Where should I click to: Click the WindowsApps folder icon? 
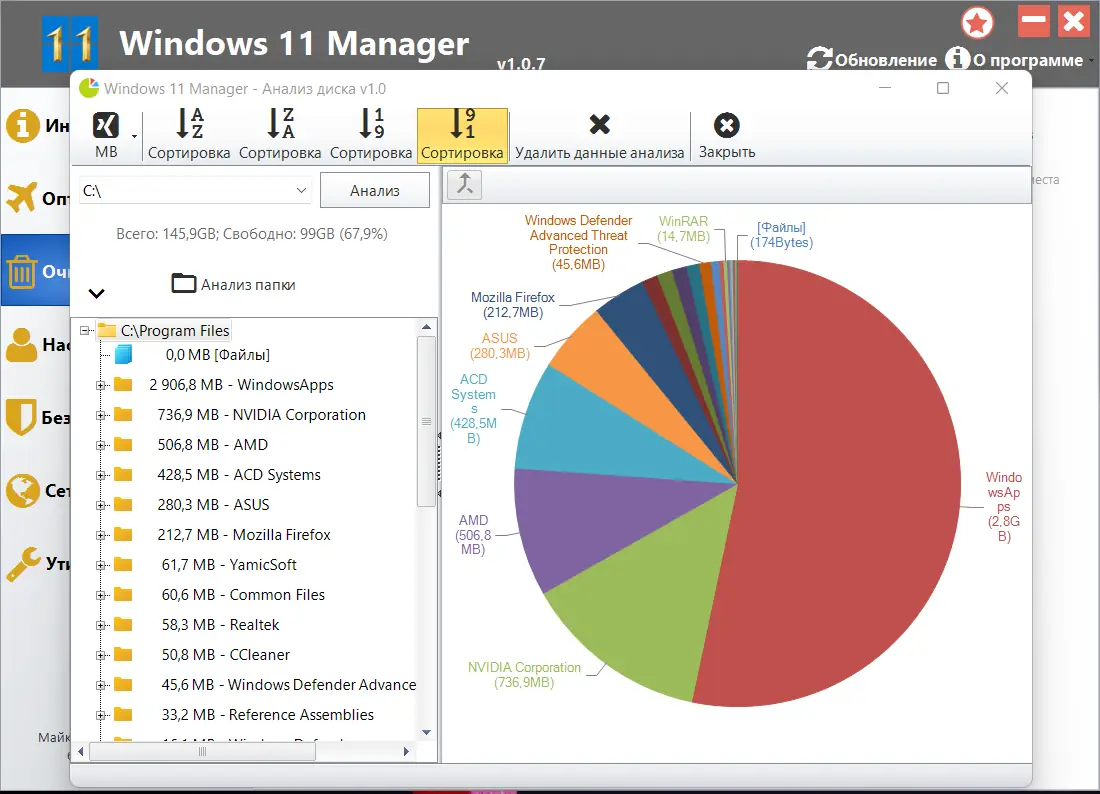pos(123,384)
